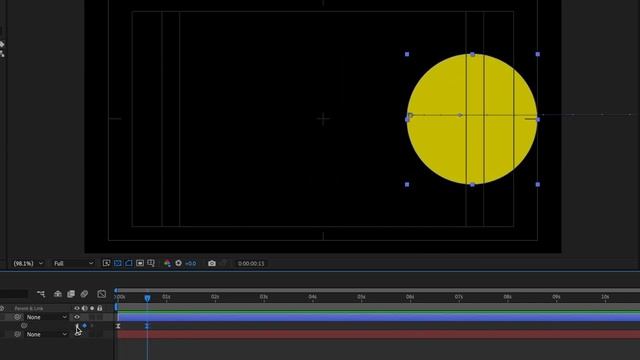Toggle the blue highlighted viewer icon beside Fast Previews
This screenshot has height=360, width=640.
click(x=118, y=263)
